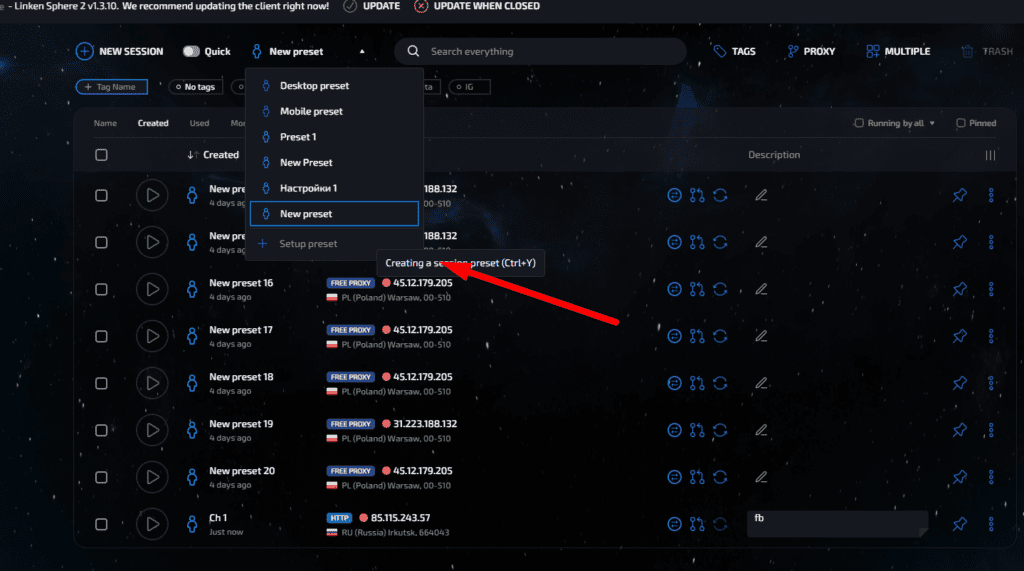Open column settings icon beside Description header
This screenshot has width=1024, height=571.
pos(990,155)
